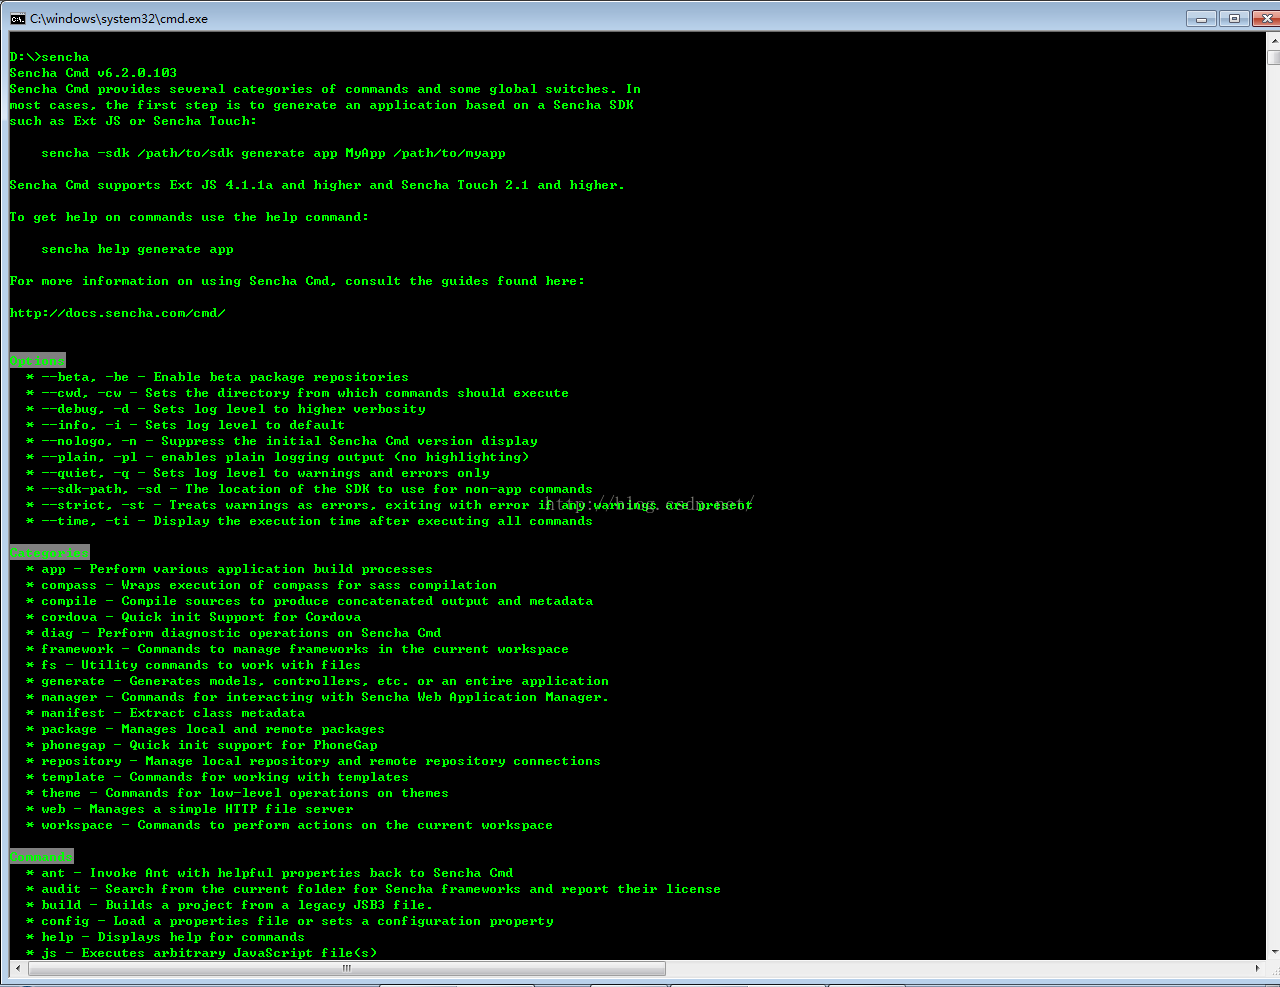Click the 'generate' category line
1280x987 pixels.
[x=317, y=681]
